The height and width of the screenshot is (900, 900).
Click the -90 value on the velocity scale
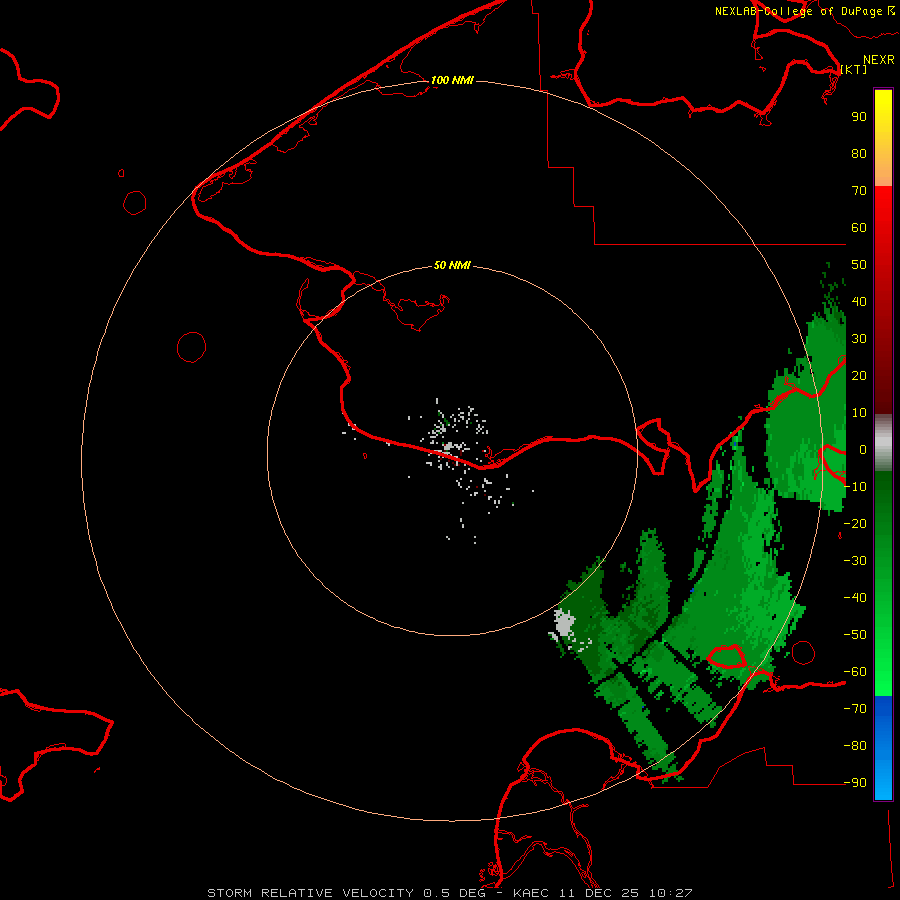(855, 782)
